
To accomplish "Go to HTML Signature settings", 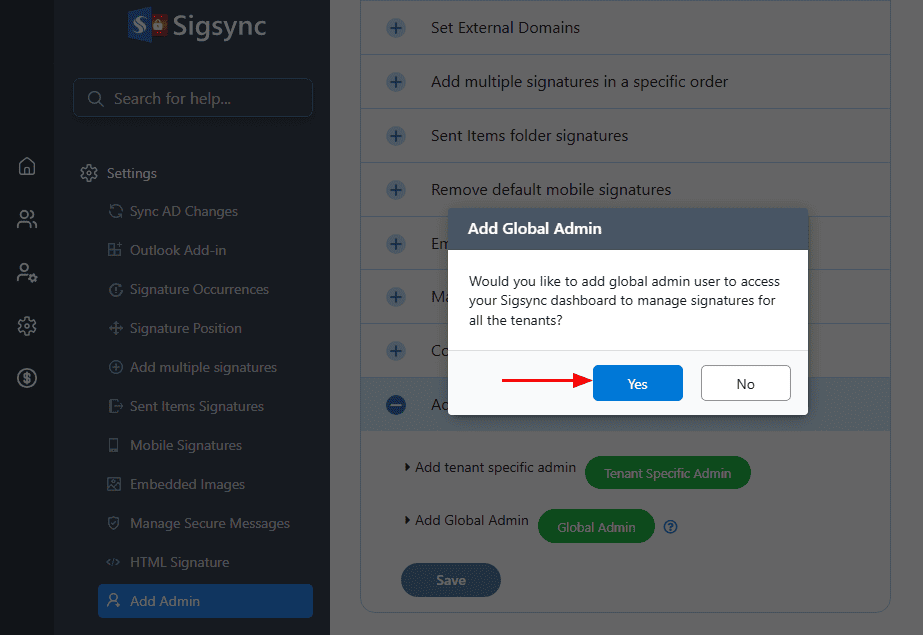I will click(x=179, y=562).
